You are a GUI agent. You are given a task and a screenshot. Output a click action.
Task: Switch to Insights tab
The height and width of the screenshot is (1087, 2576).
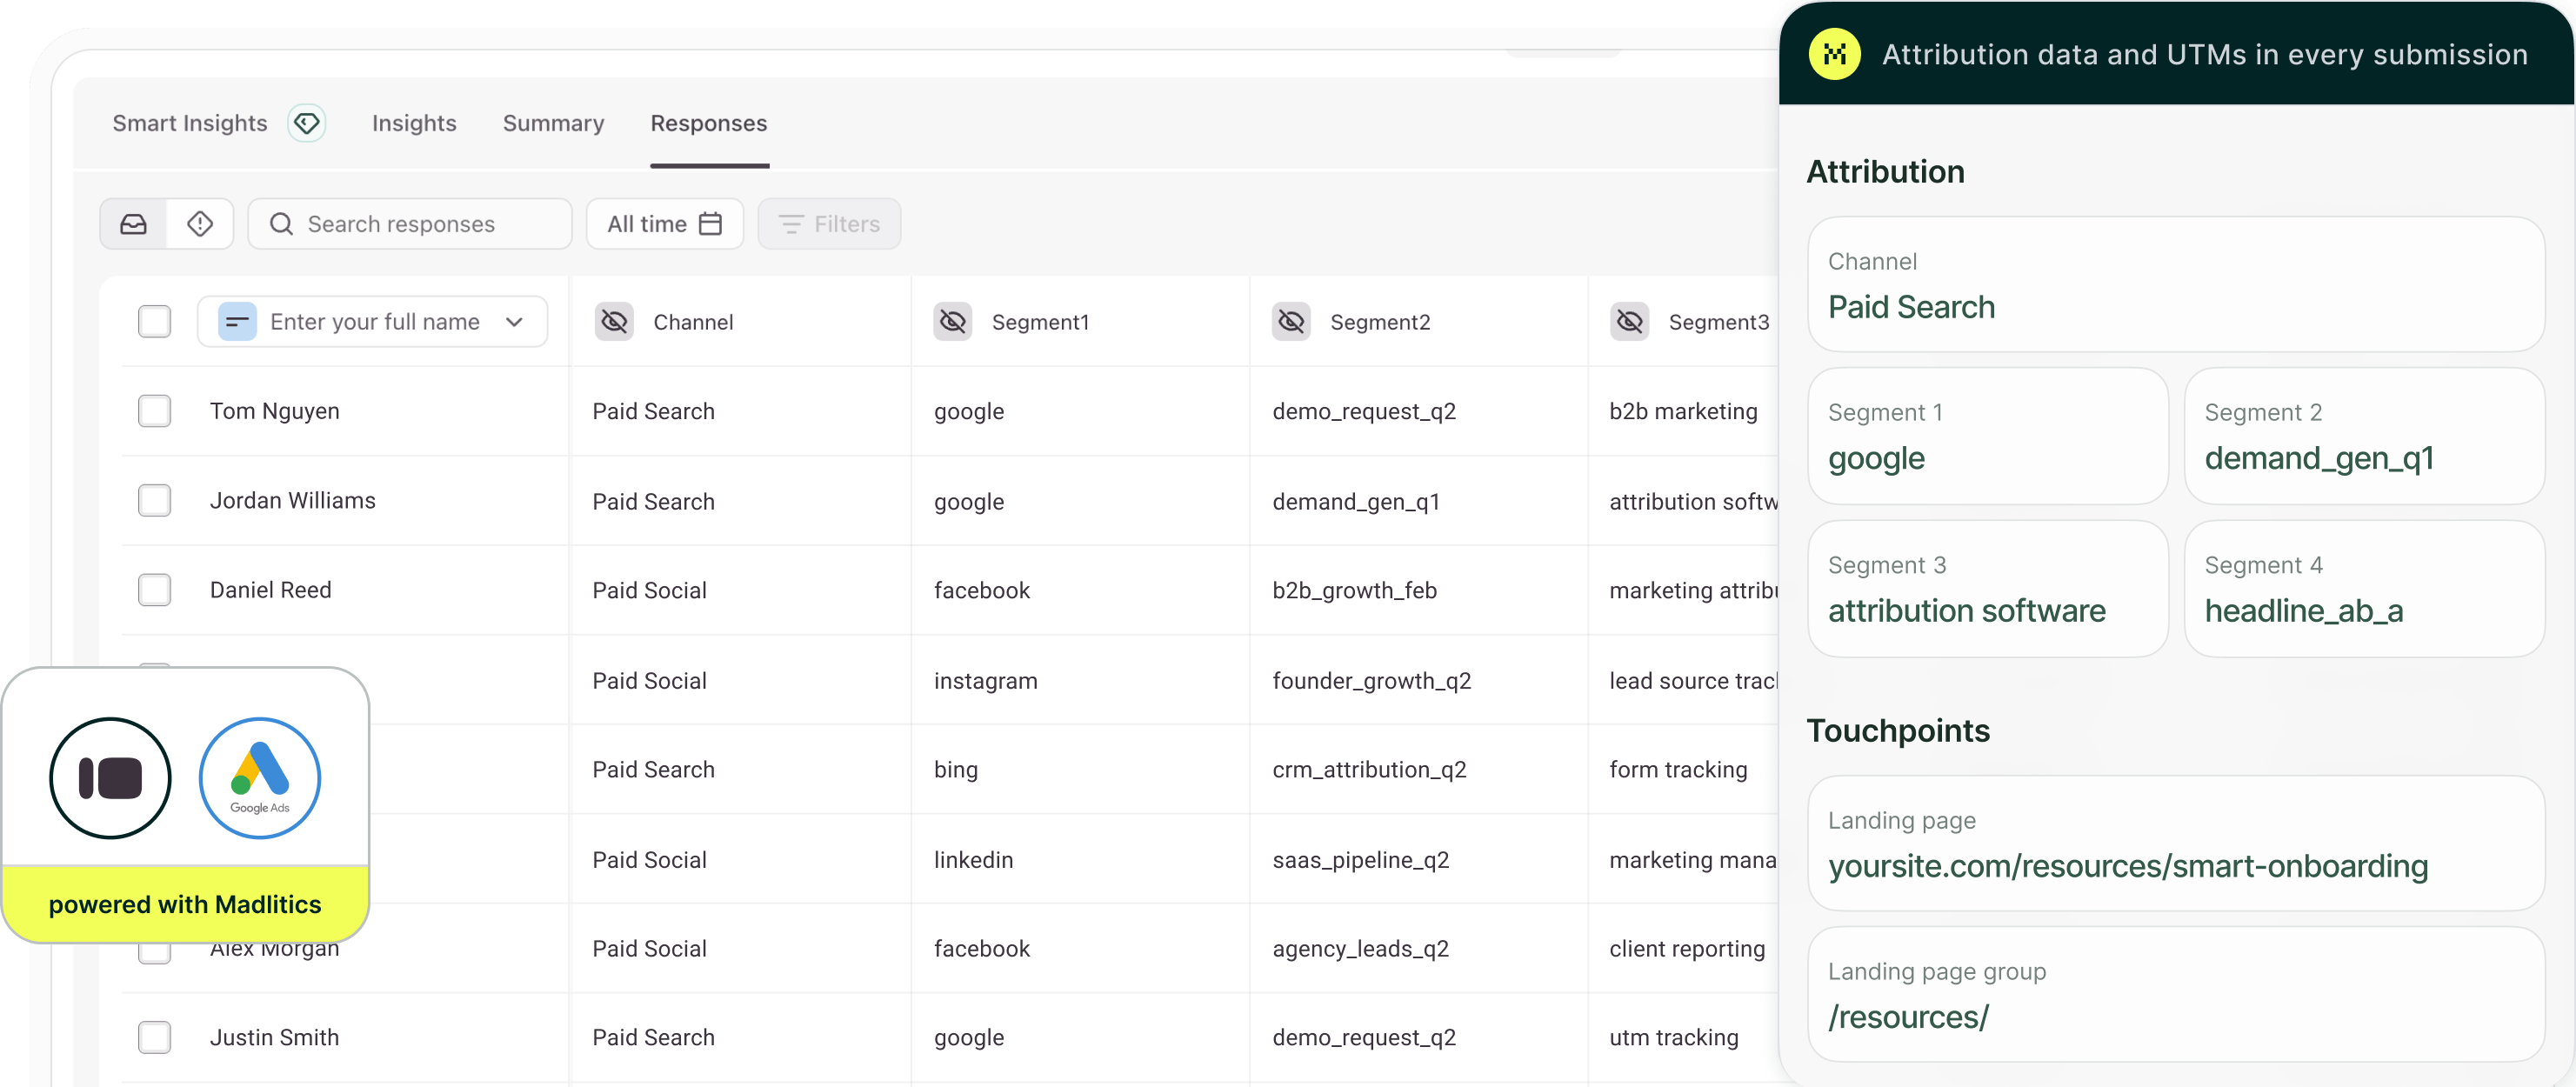[414, 123]
